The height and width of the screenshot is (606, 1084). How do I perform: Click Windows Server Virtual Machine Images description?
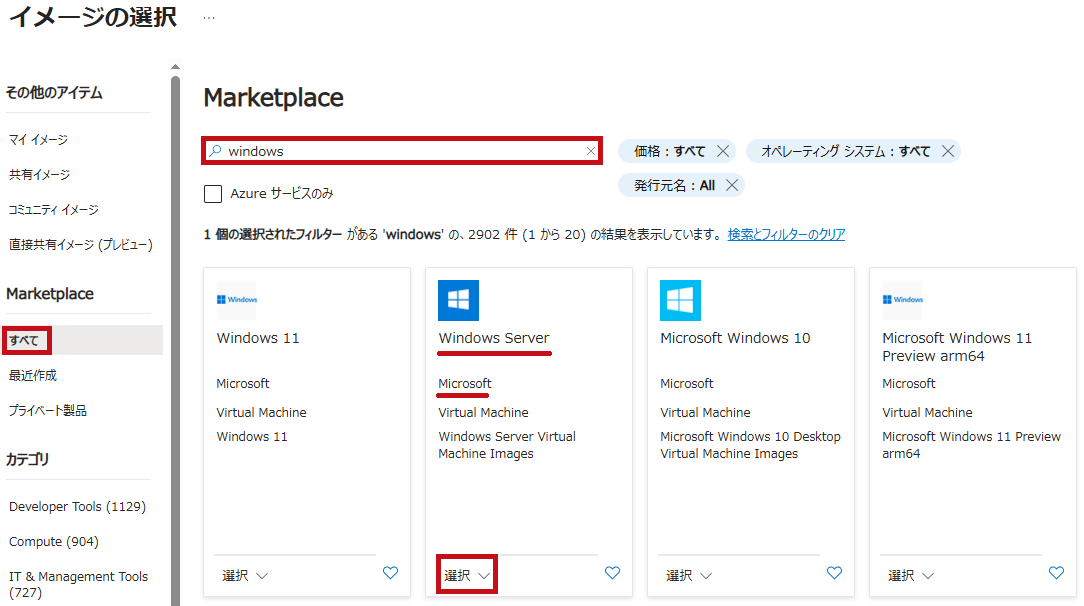click(507, 445)
